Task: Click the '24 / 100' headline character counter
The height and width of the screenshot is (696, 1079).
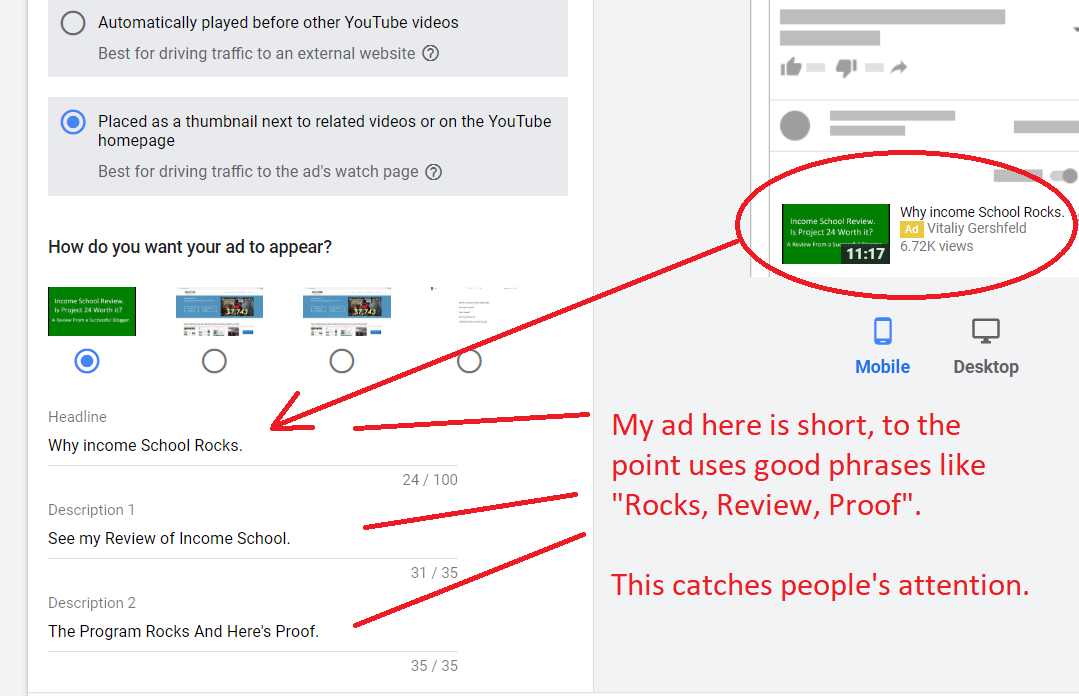Action: click(x=430, y=480)
